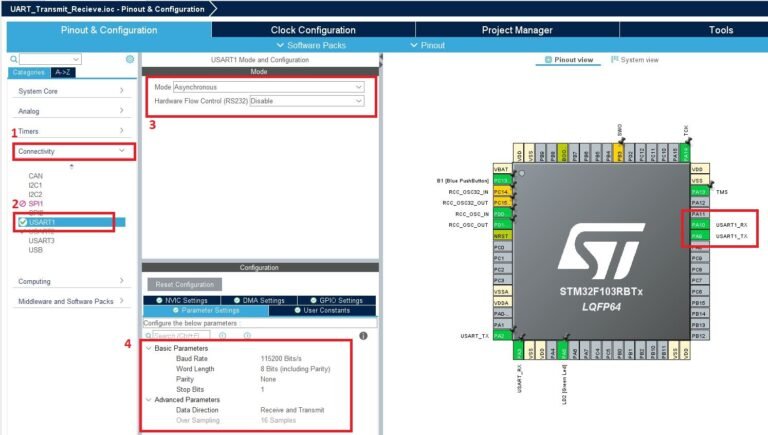
Task: Switch to System view
Action: click(x=636, y=60)
